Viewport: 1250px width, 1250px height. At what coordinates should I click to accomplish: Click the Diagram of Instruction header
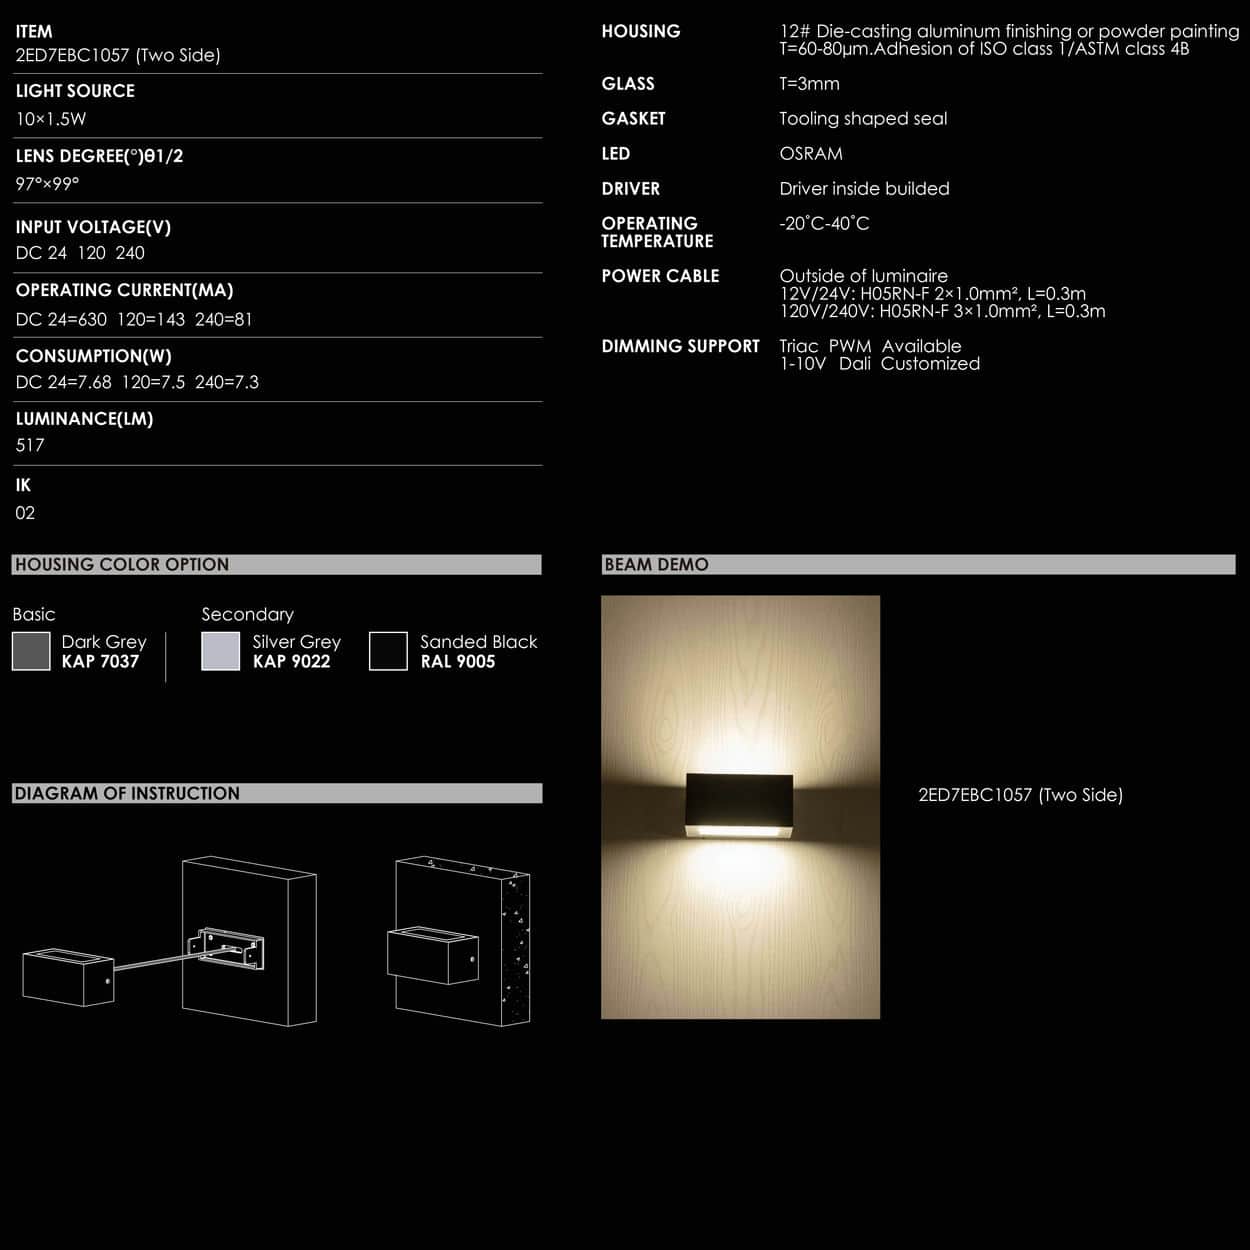click(x=276, y=794)
